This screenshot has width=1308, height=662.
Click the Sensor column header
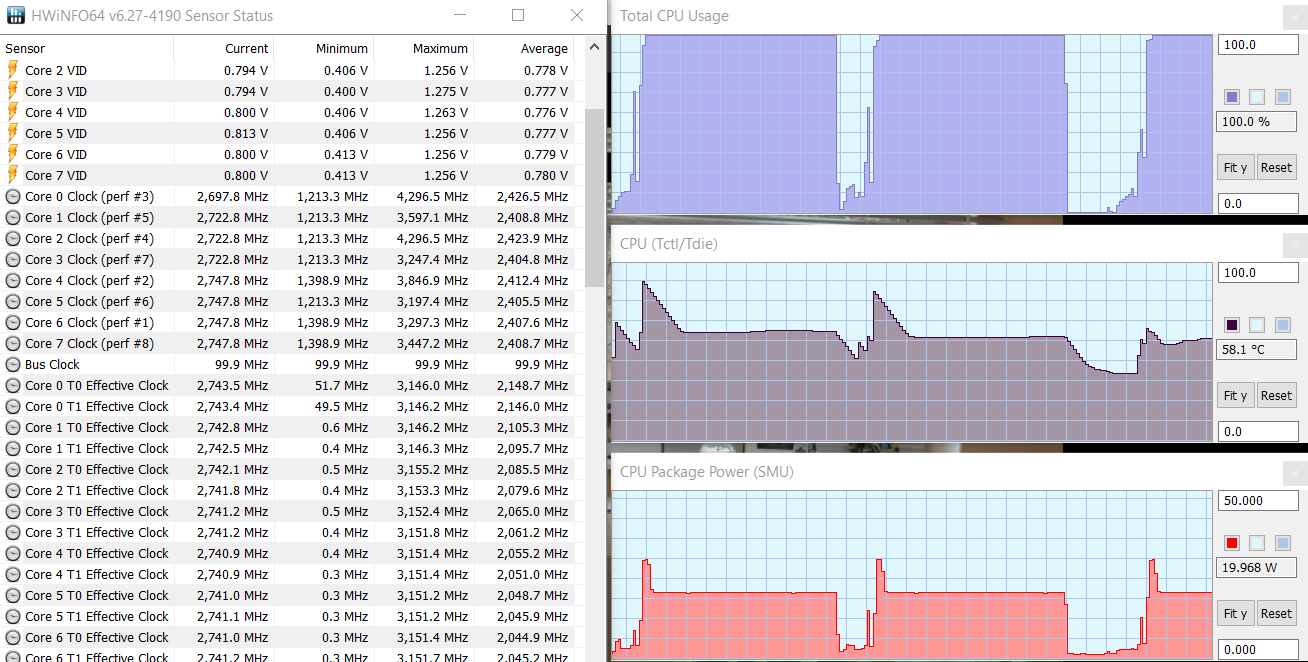coord(87,48)
